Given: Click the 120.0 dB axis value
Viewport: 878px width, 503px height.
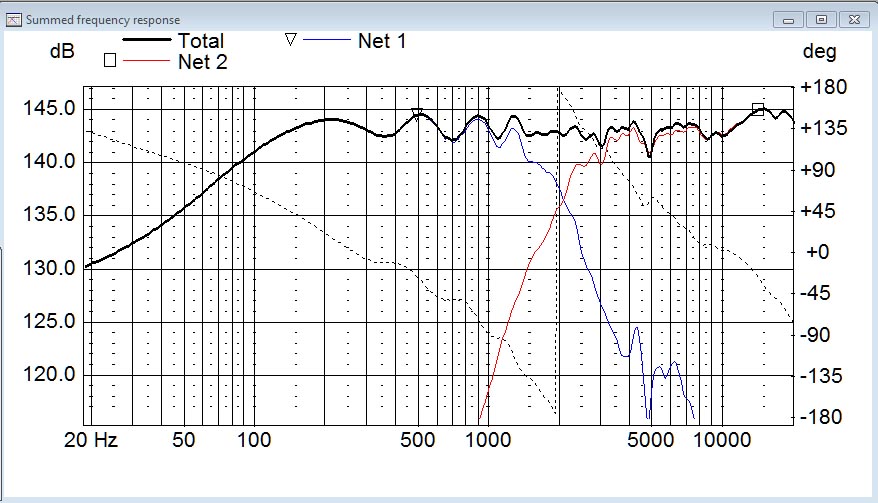Looking at the screenshot, I should (49, 375).
